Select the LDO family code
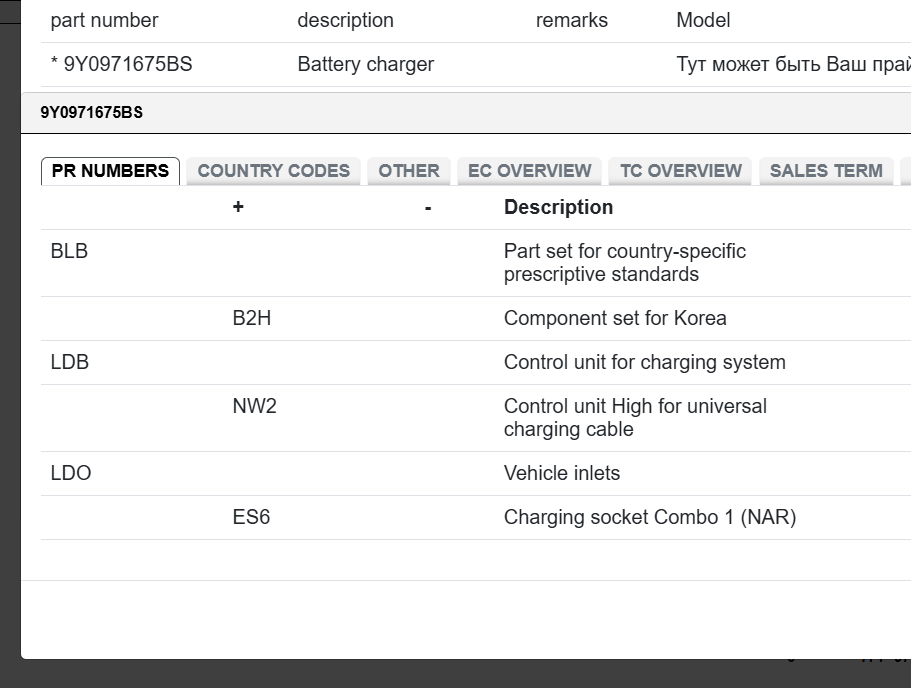Screen dimensions: 911x688 coord(70,474)
